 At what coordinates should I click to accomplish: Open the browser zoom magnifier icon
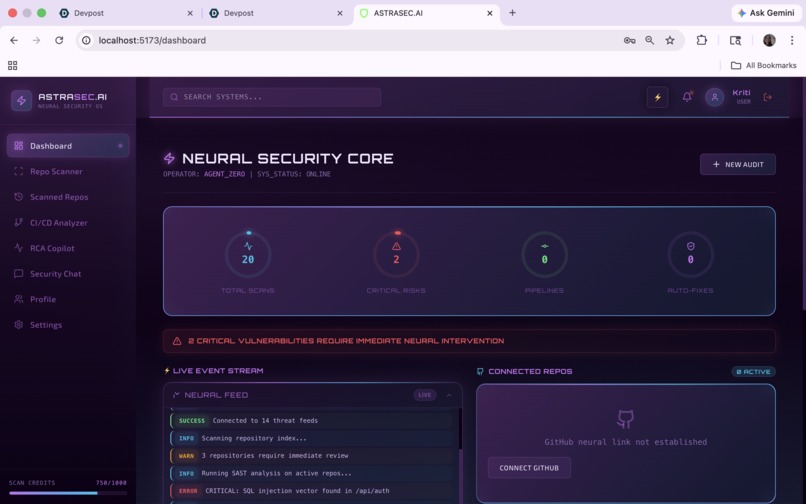[650, 40]
